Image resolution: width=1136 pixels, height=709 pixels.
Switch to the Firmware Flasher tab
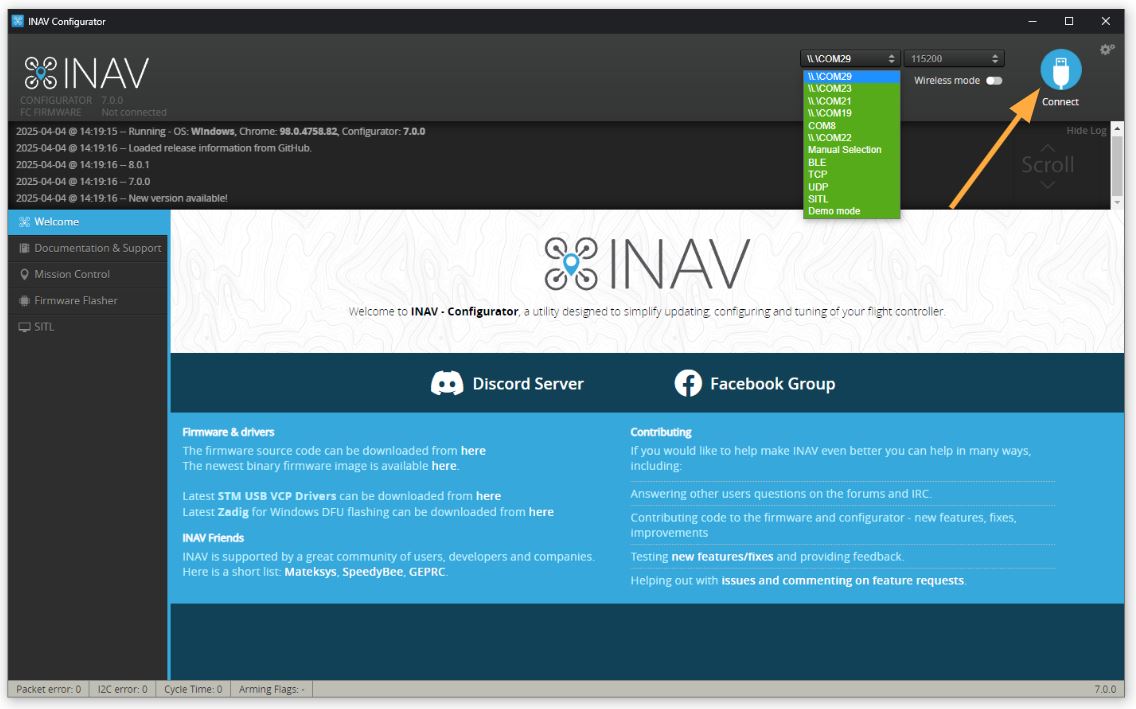tap(88, 301)
